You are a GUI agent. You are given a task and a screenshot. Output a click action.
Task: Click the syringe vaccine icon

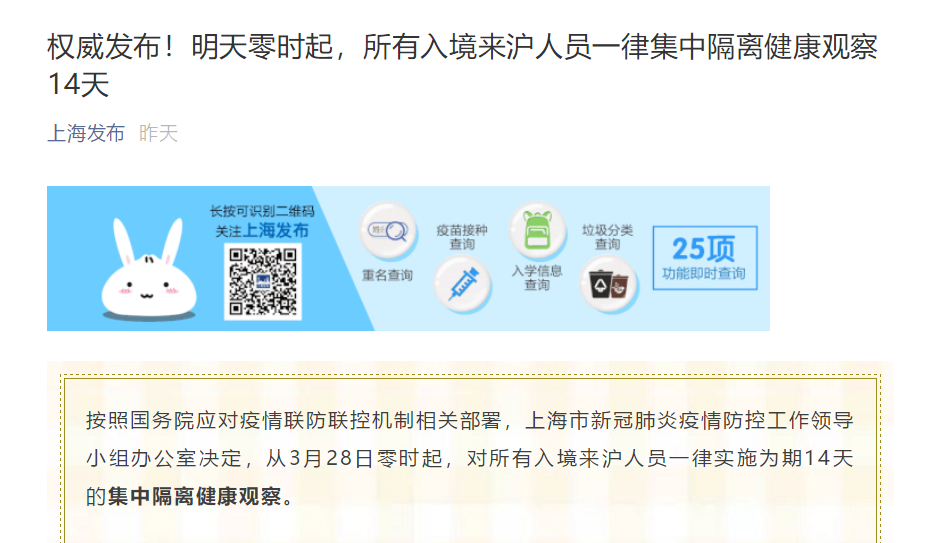(x=462, y=286)
